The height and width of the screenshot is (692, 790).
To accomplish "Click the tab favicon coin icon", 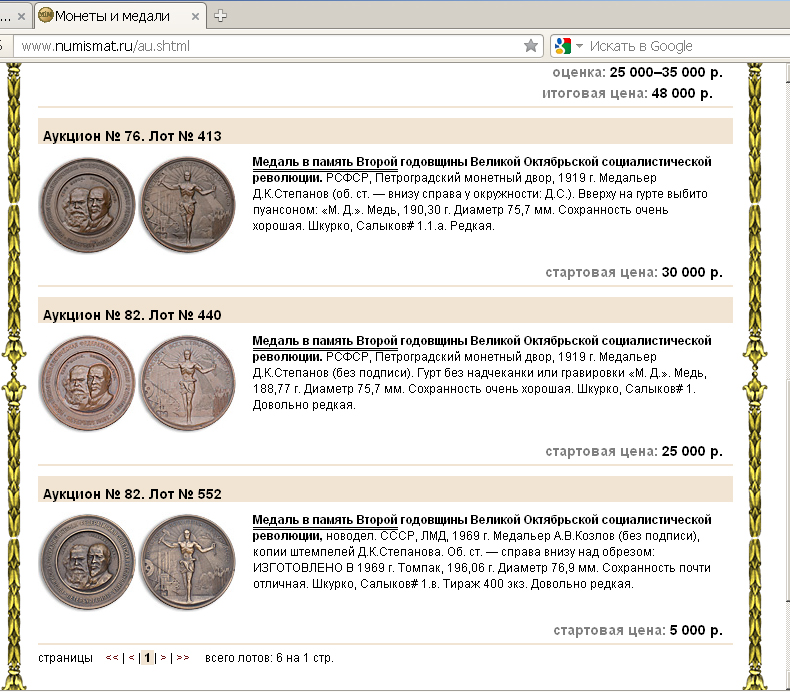I will click(x=45, y=15).
